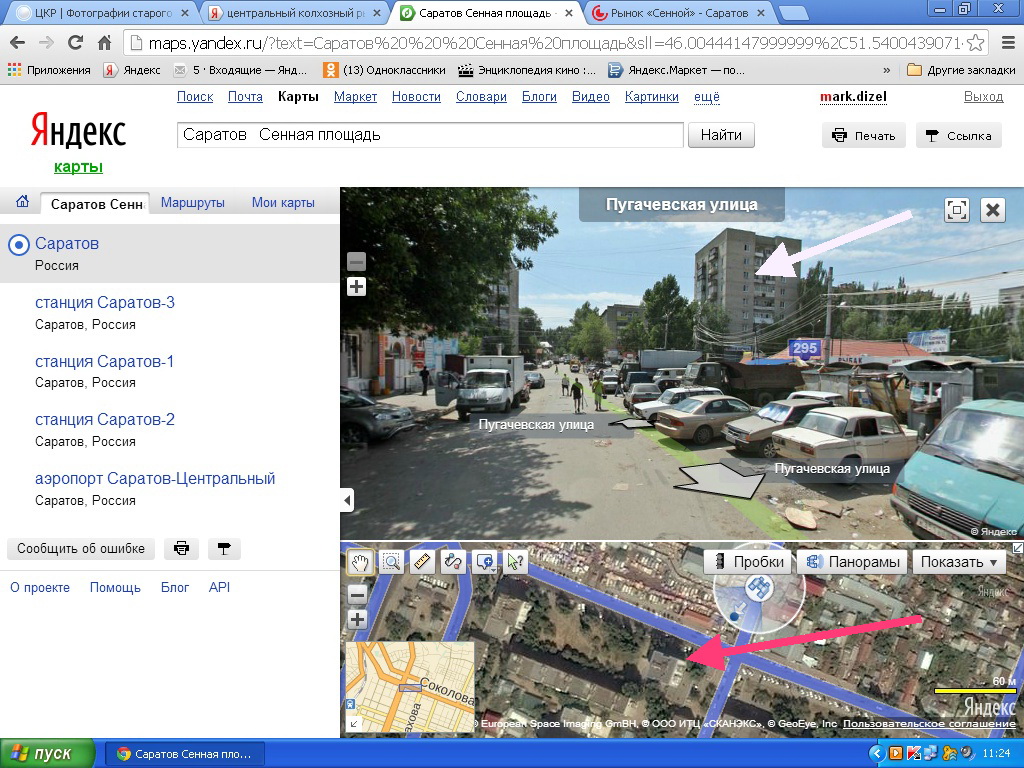Select the Саратов, Россия result marker
This screenshot has width=1024, height=768.
pyautogui.click(x=18, y=246)
